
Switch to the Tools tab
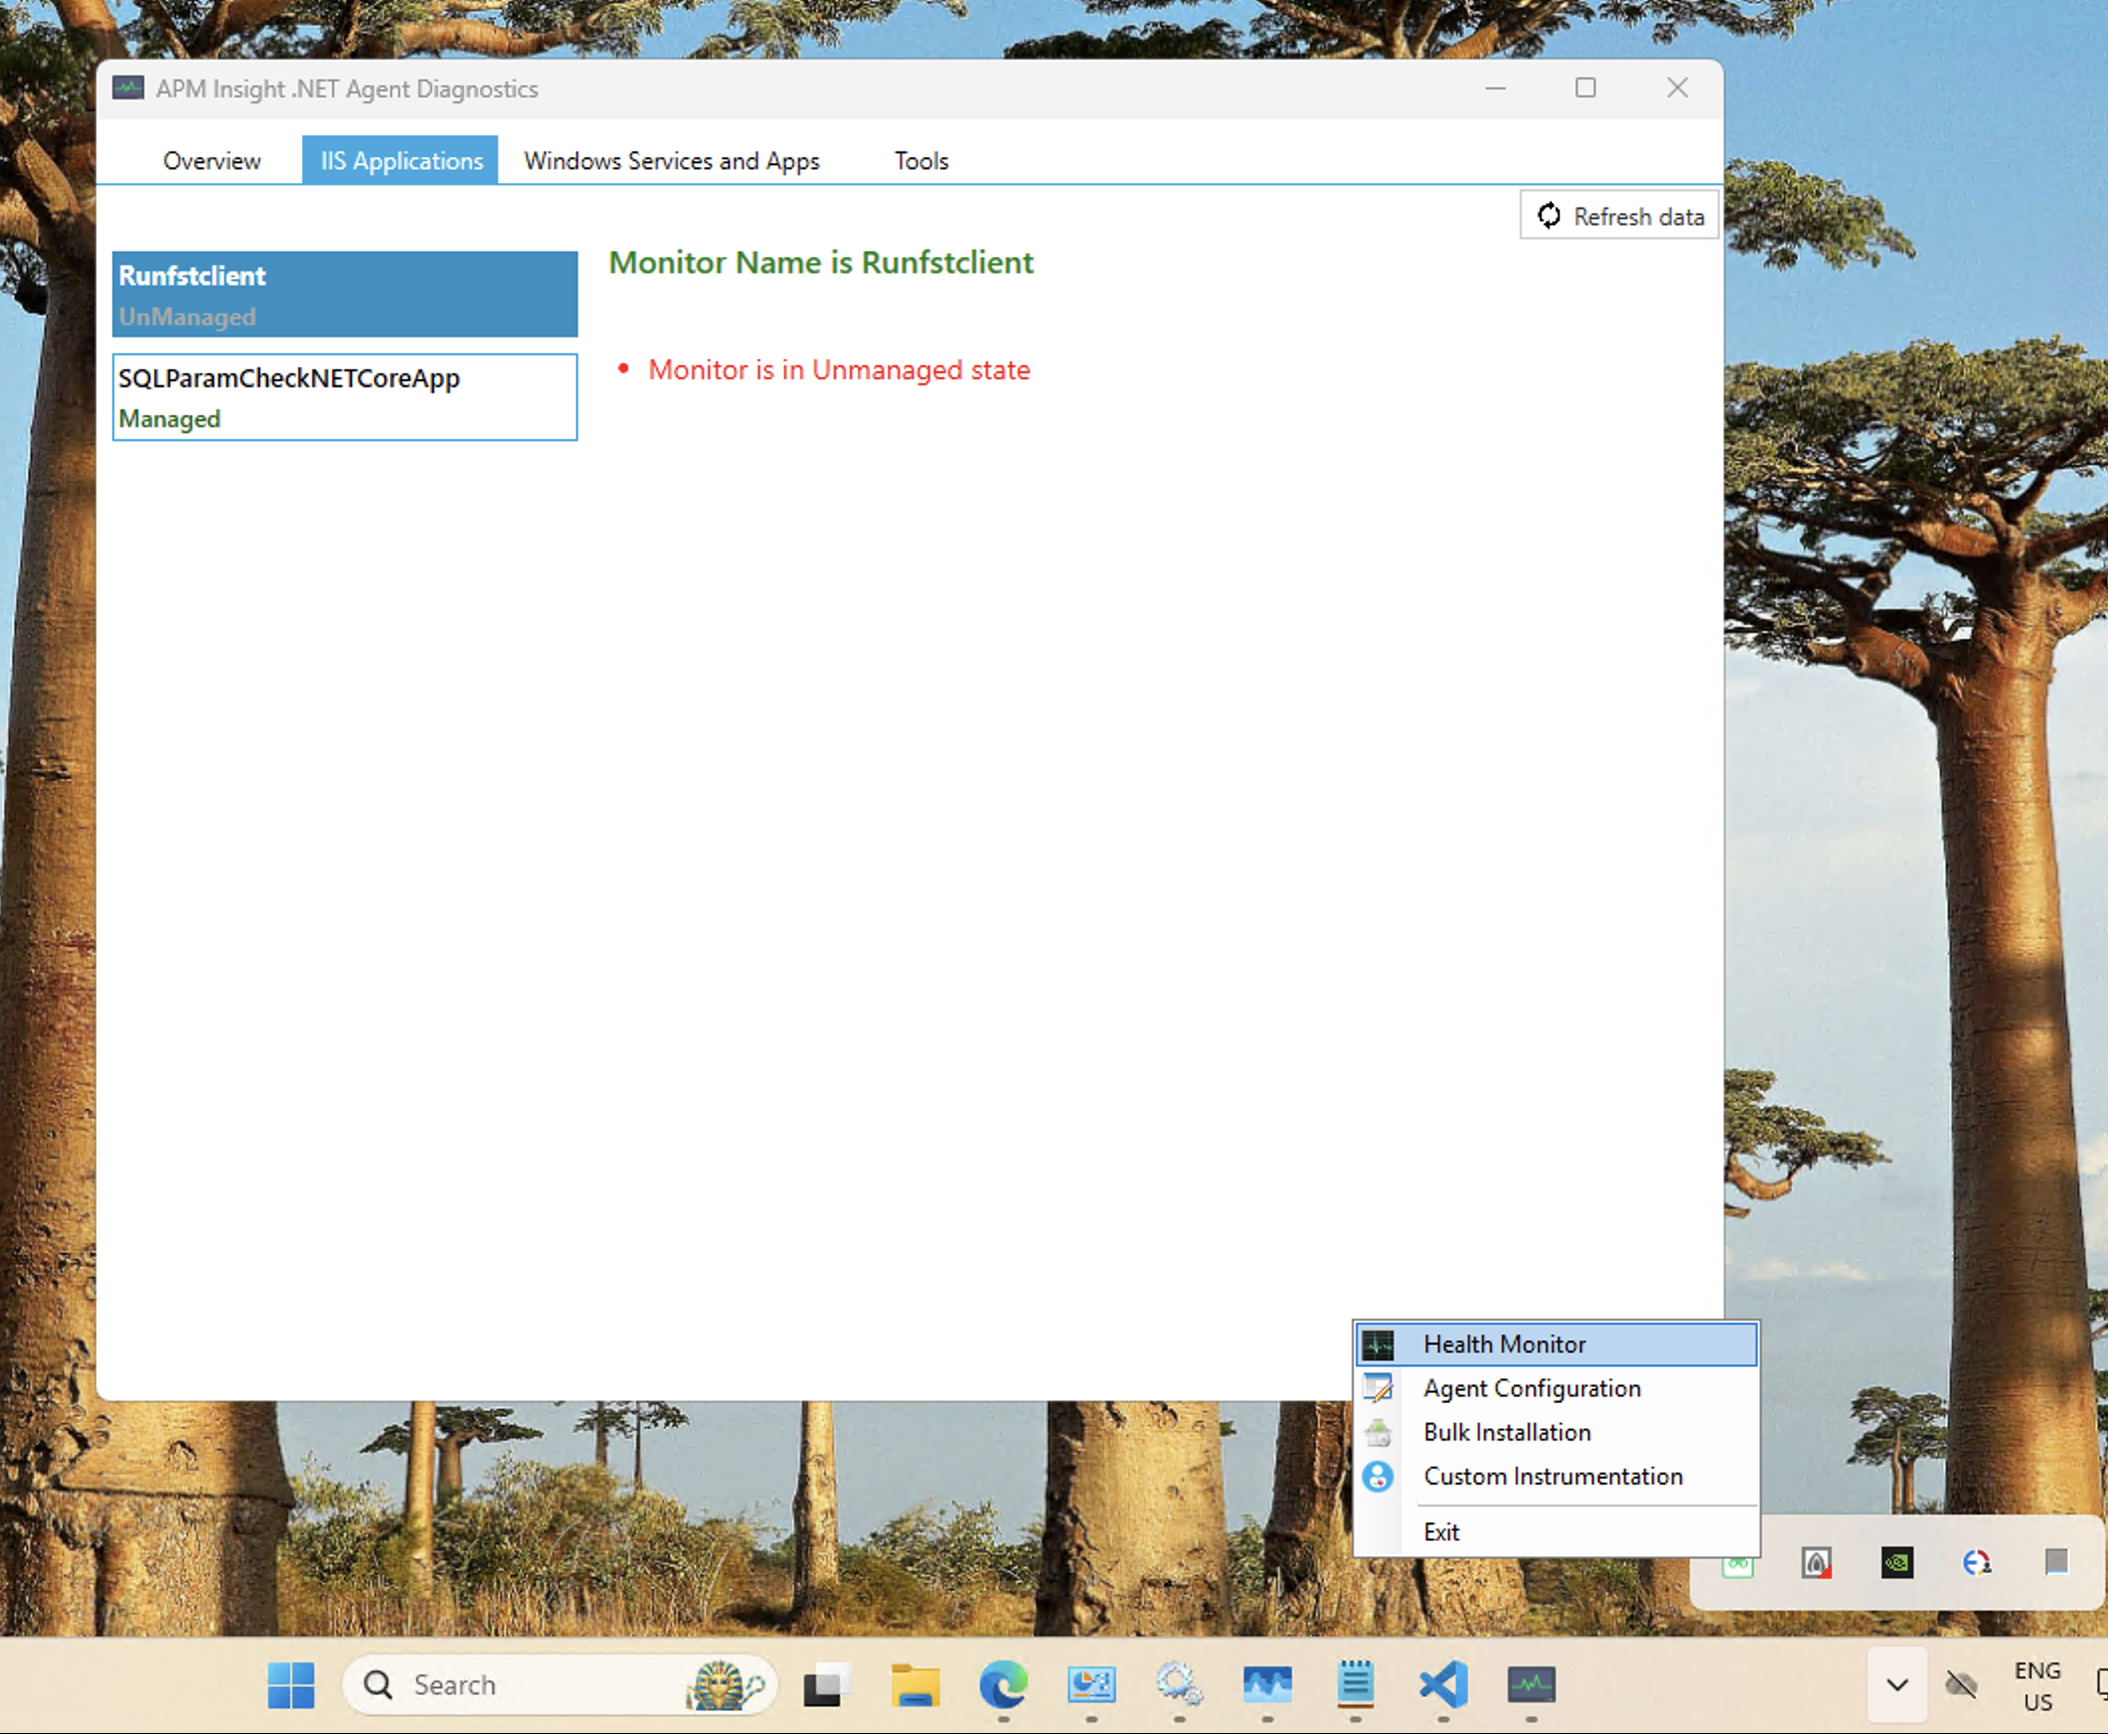point(921,161)
